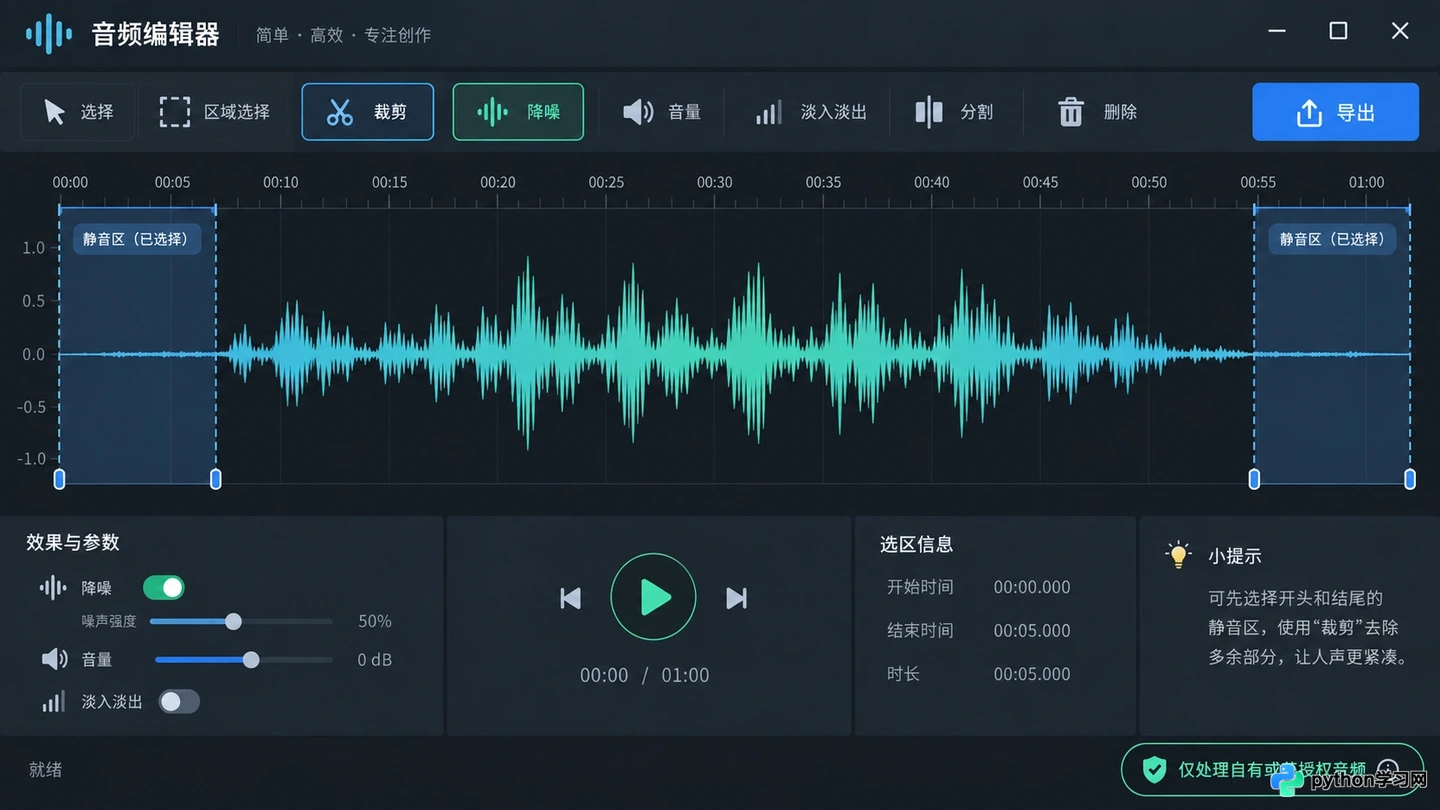Use the 分割 split tool

pyautogui.click(x=954, y=112)
